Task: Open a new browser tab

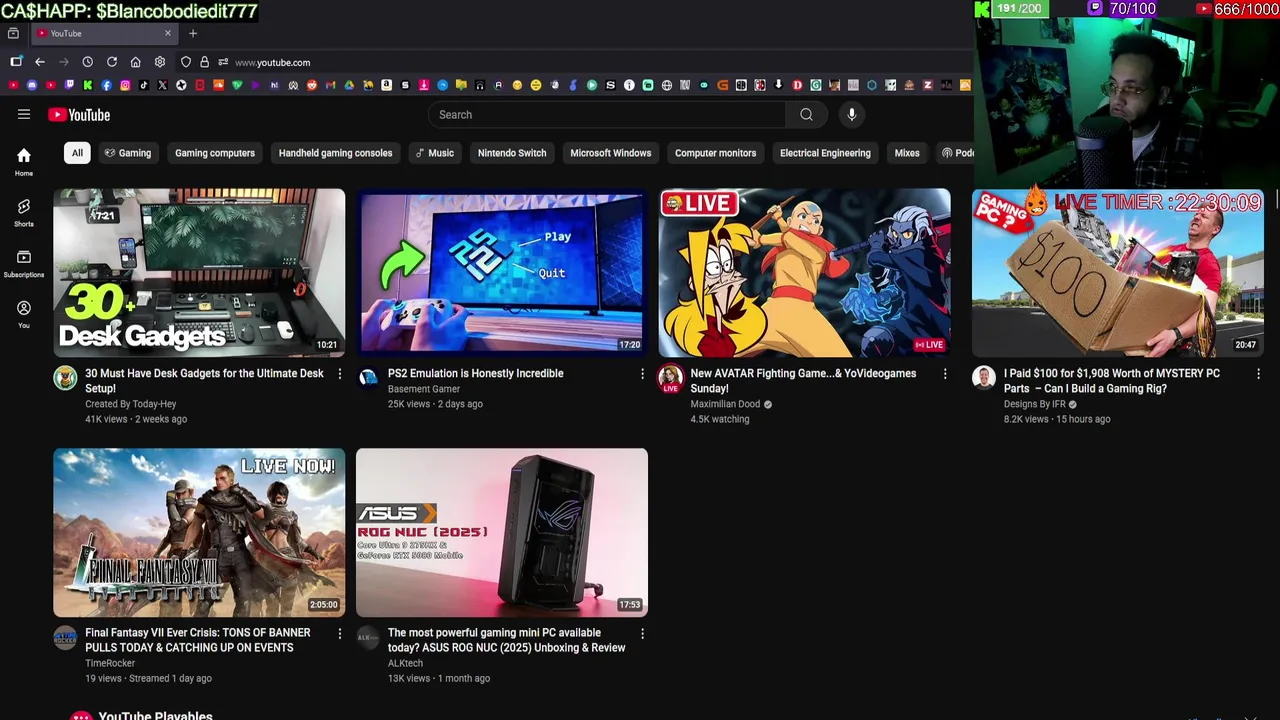Action: 193,33
